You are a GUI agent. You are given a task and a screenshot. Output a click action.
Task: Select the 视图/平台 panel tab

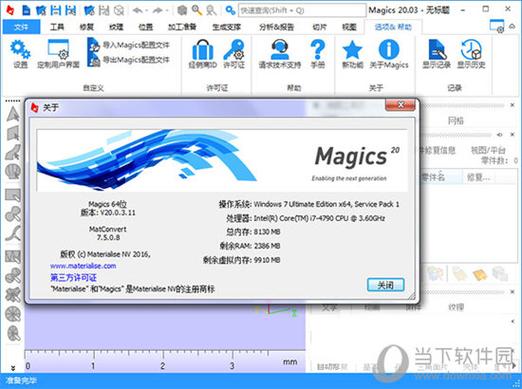[488, 150]
